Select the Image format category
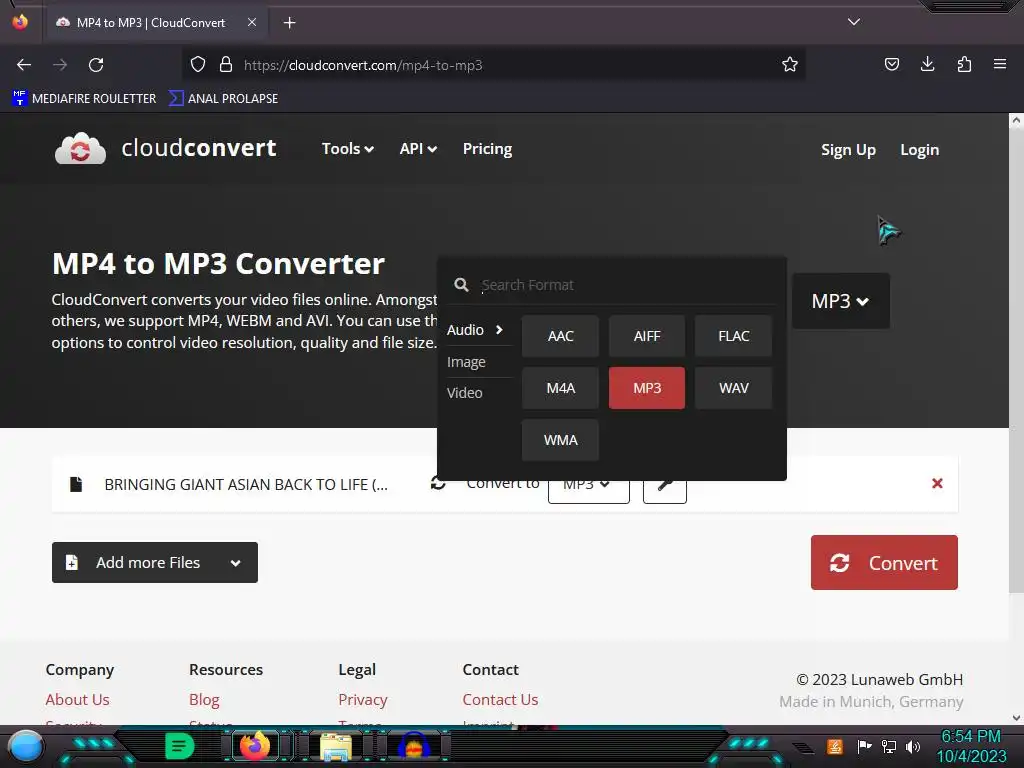The width and height of the screenshot is (1024, 768). (466, 362)
